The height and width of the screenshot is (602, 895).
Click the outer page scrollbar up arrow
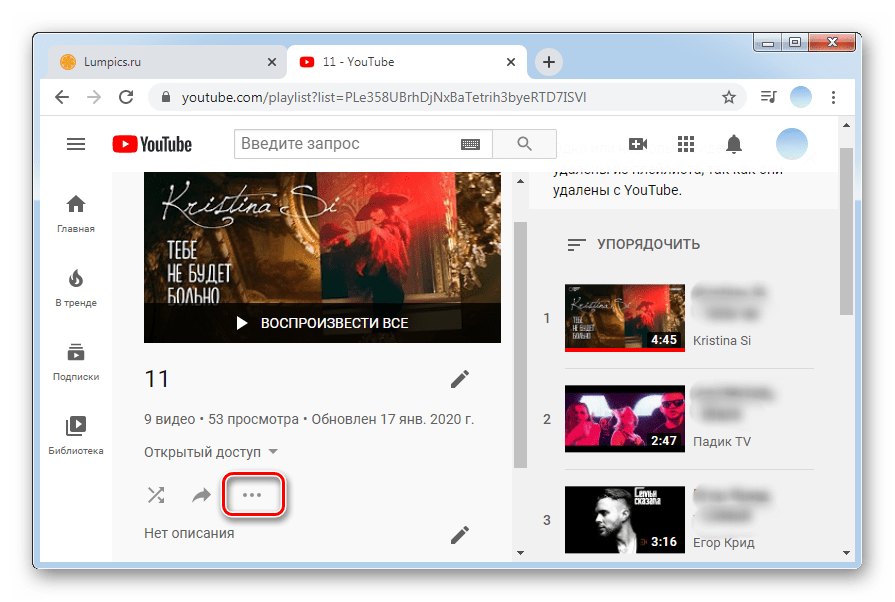point(846,125)
